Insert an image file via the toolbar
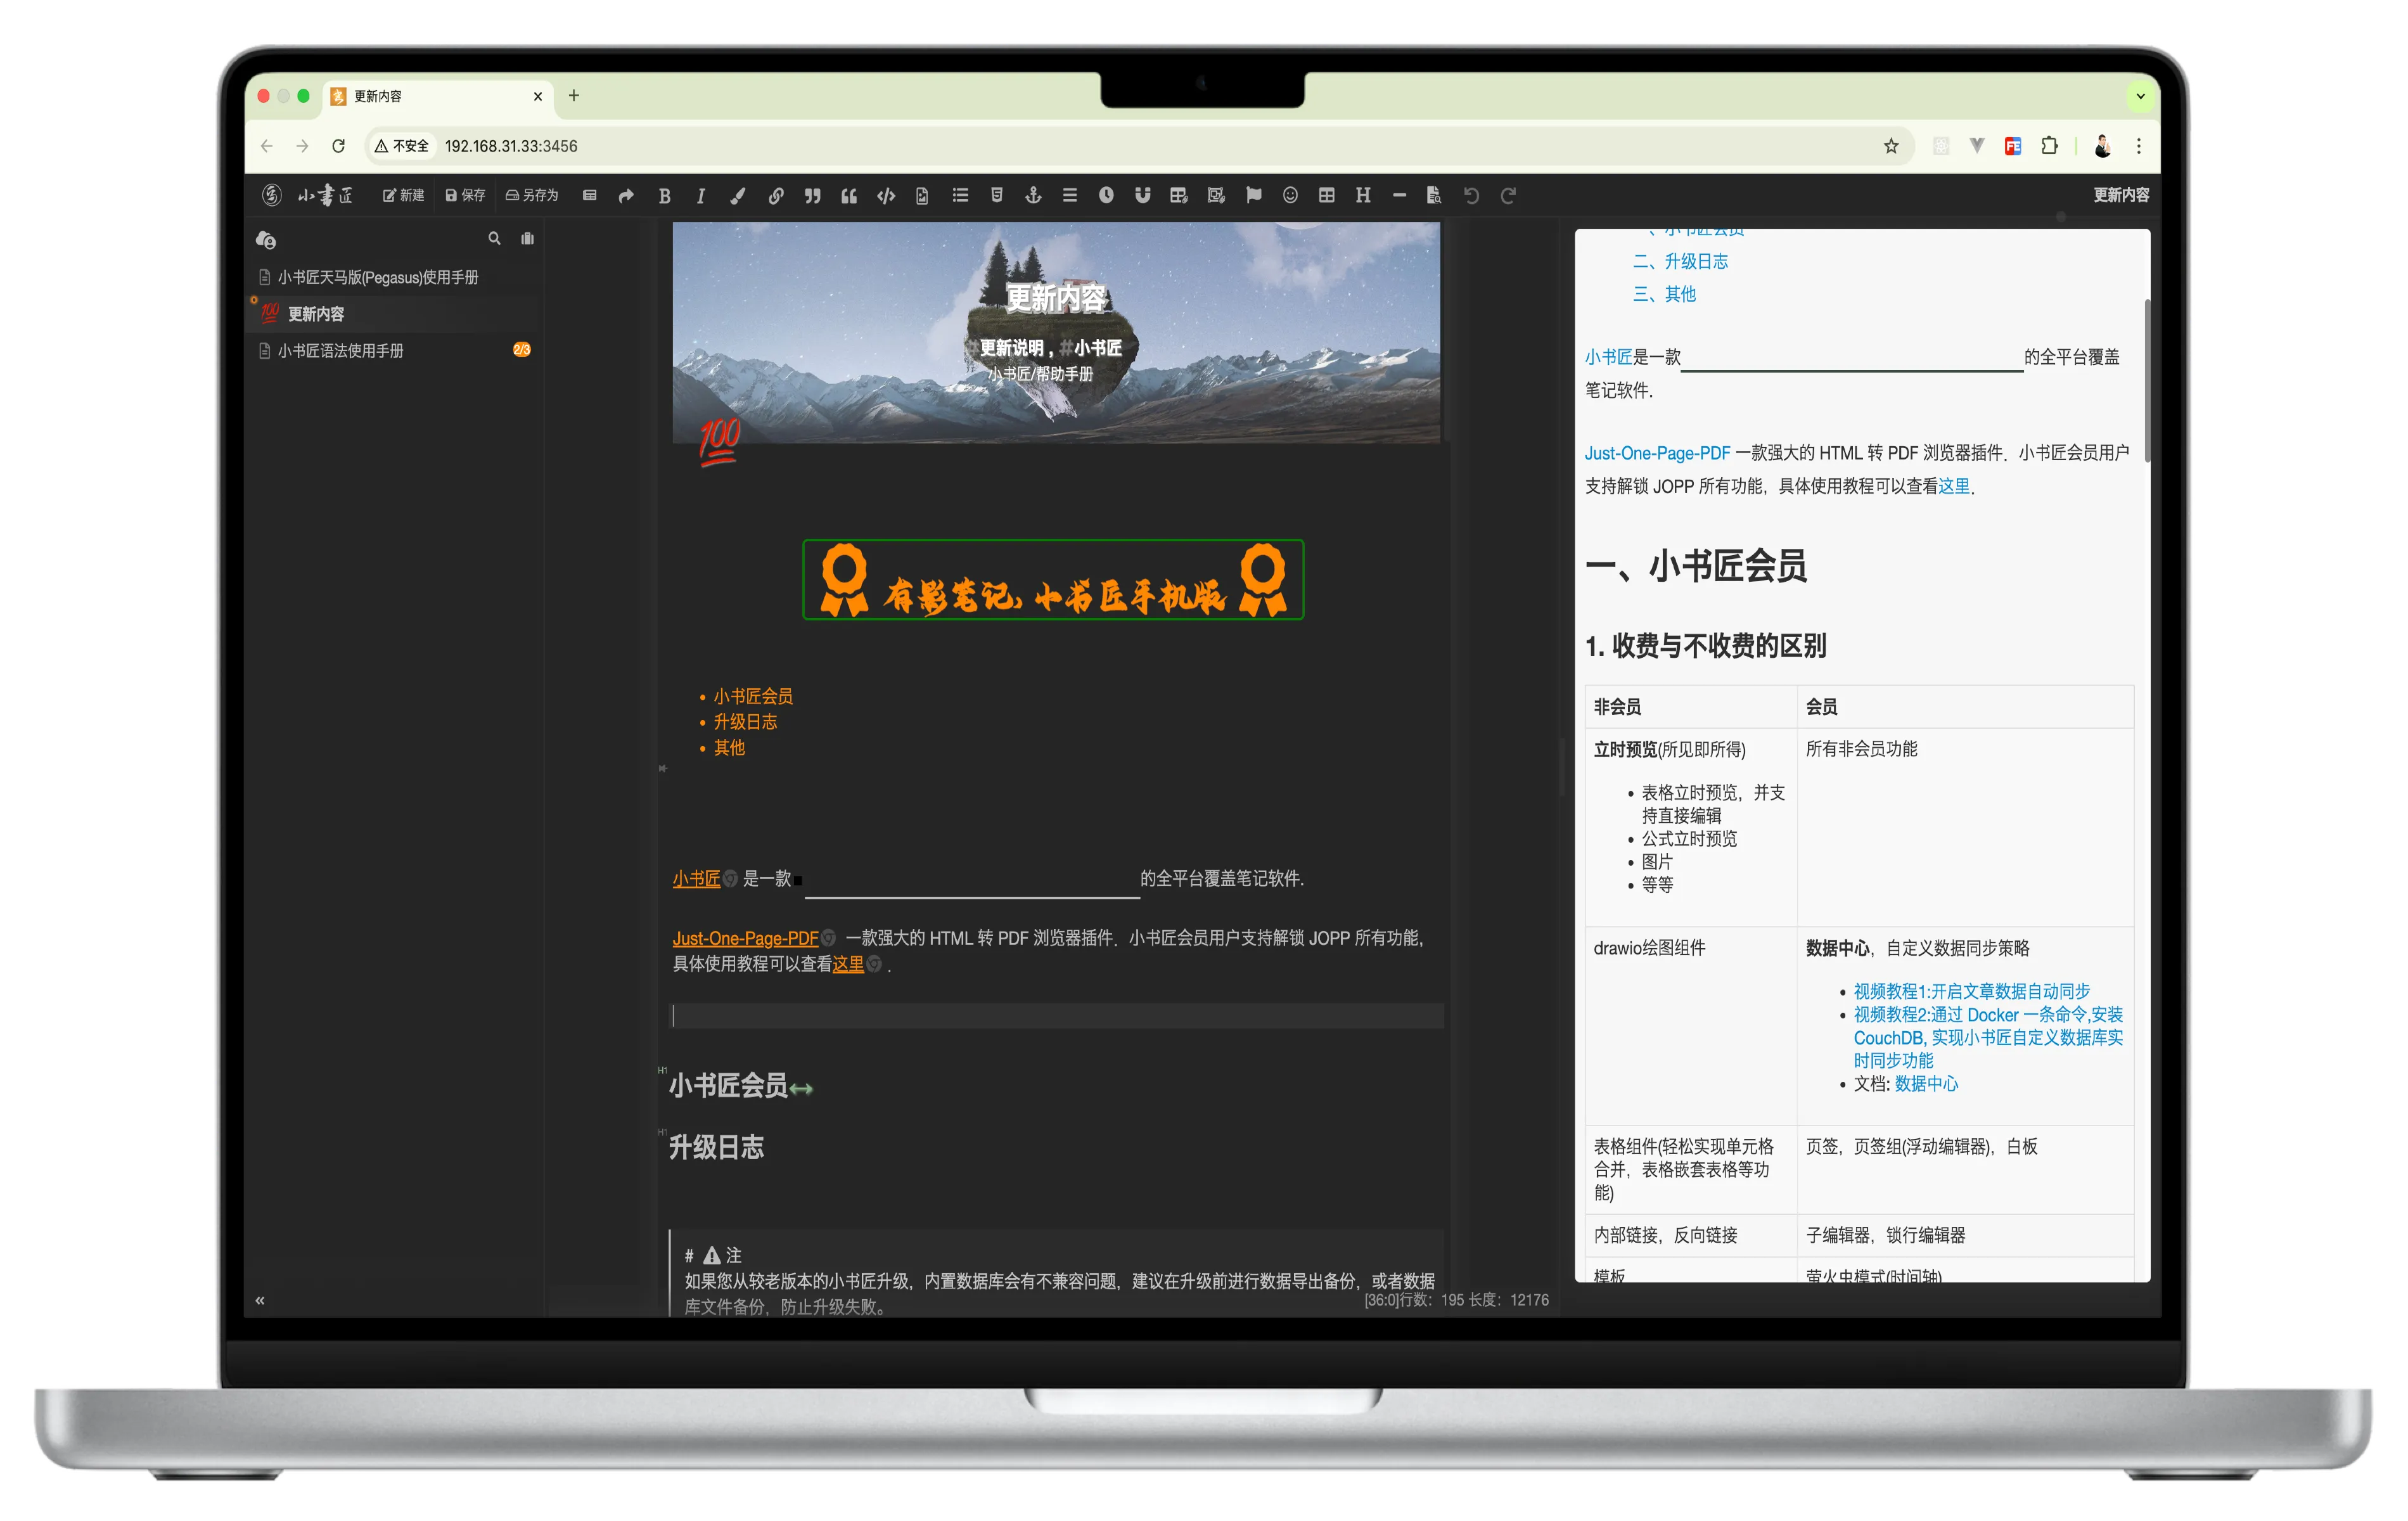The height and width of the screenshot is (1521, 2408). pos(922,196)
